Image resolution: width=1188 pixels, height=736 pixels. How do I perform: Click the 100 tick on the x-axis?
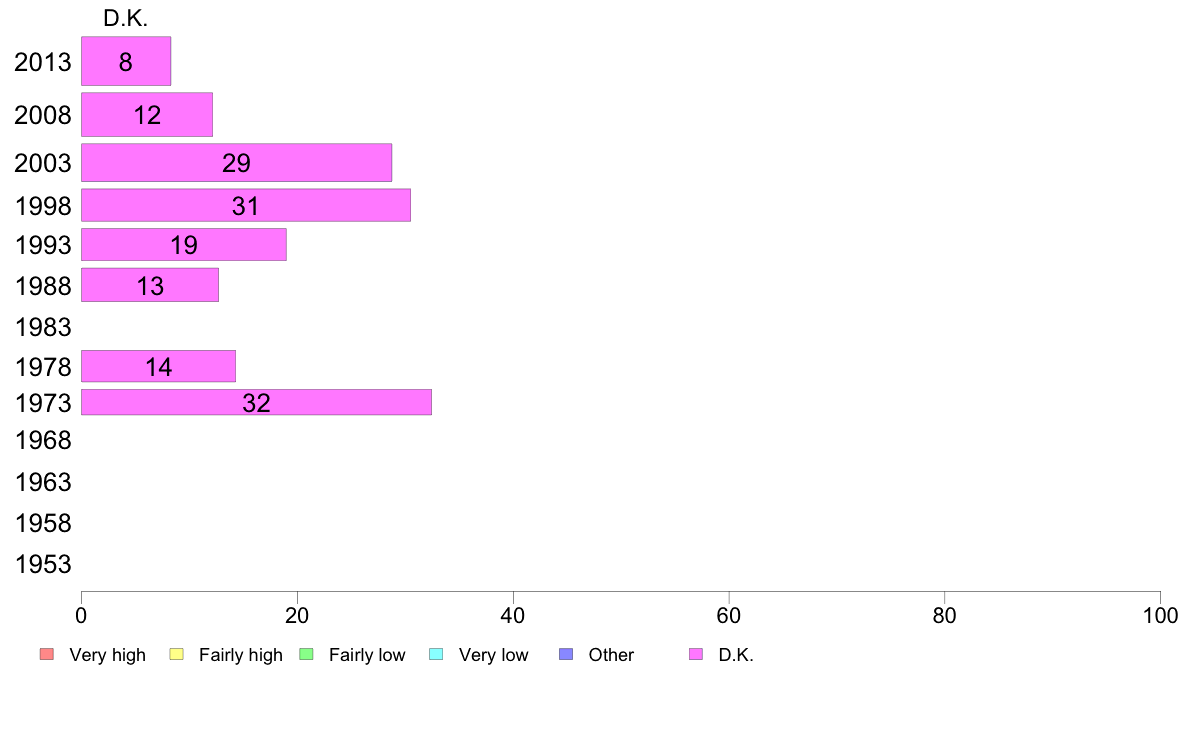(x=1160, y=615)
